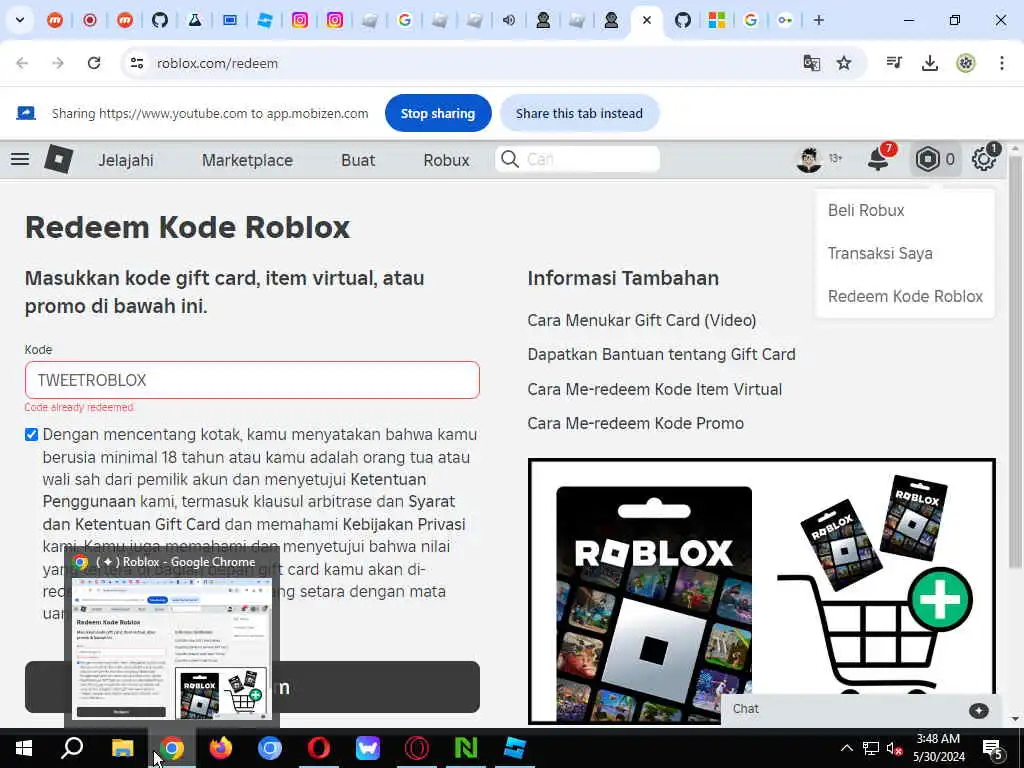1024x768 pixels.
Task: Select Beli Robux from dropdown
Action: (x=866, y=210)
